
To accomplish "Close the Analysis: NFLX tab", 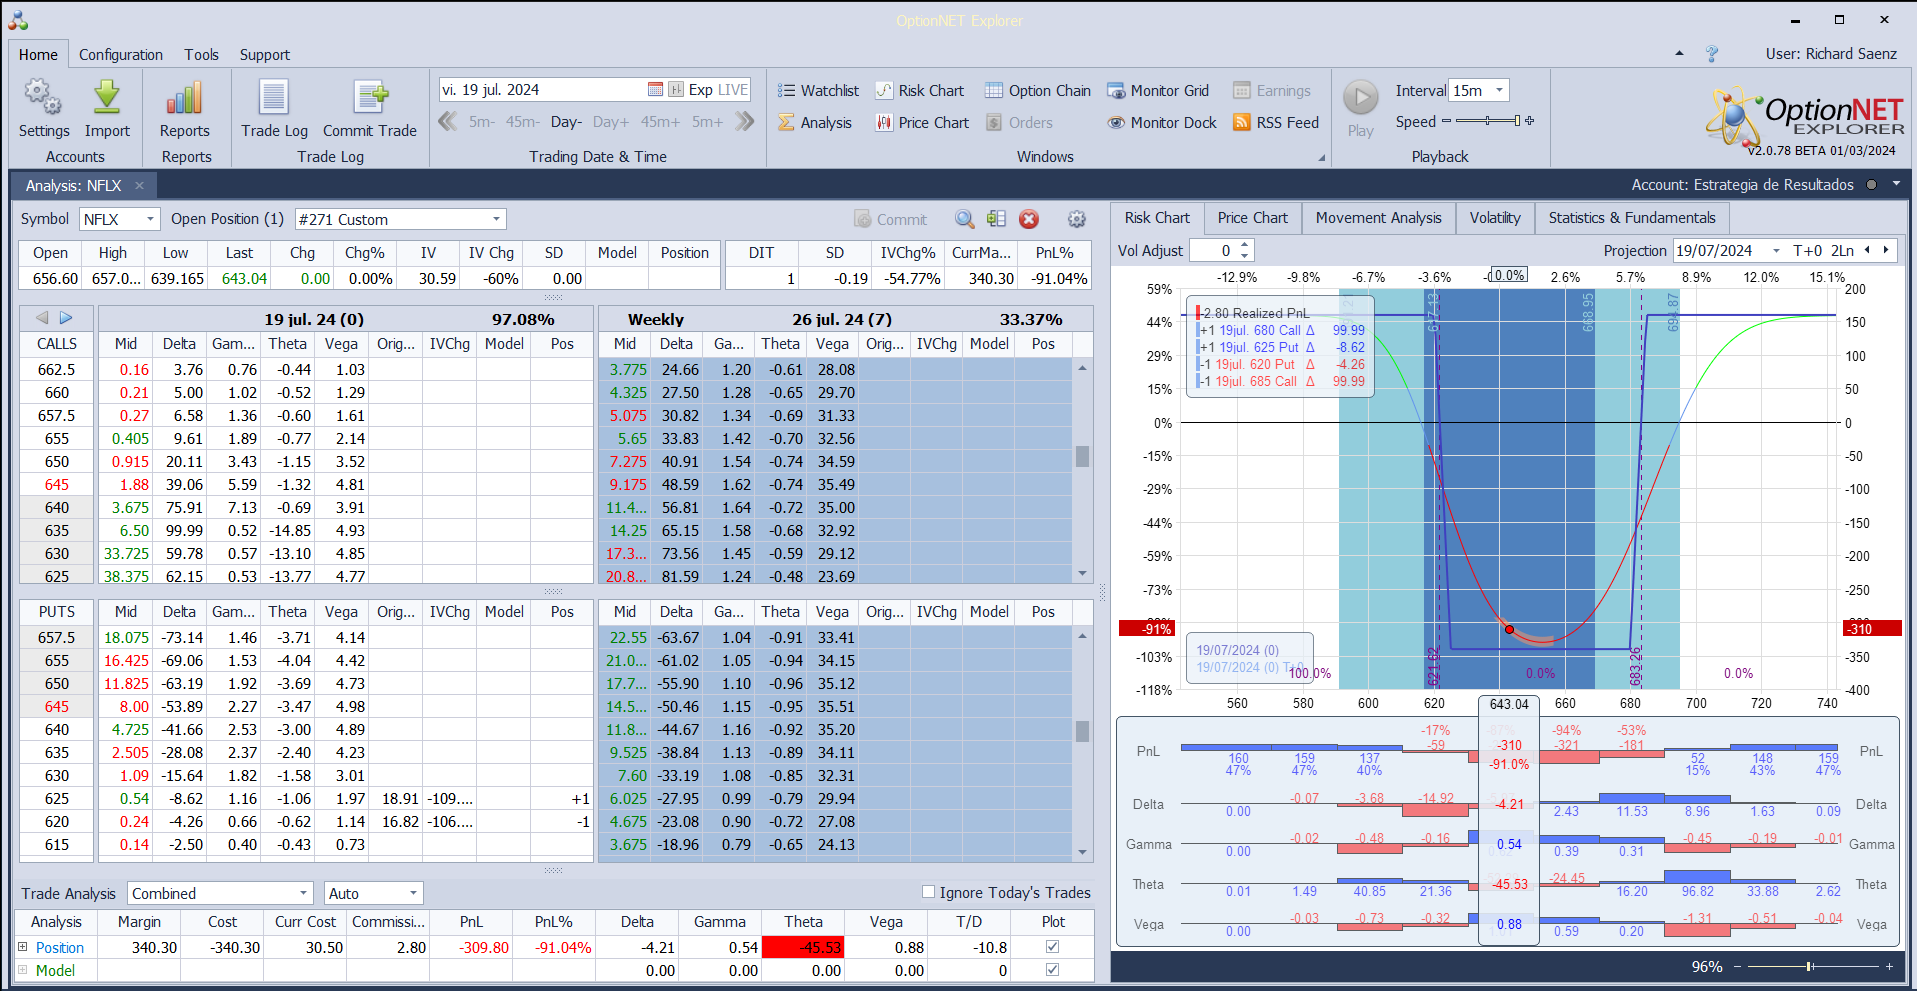I will coord(140,185).
